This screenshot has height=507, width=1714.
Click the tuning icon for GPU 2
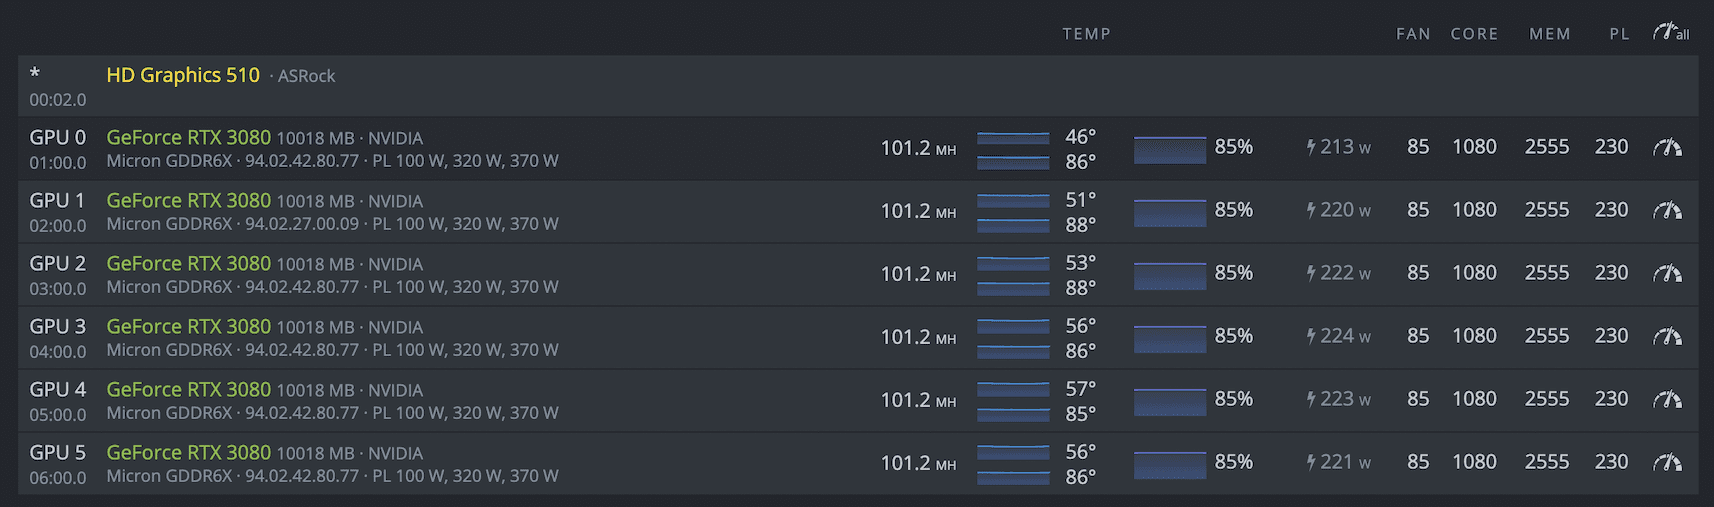click(x=1667, y=274)
